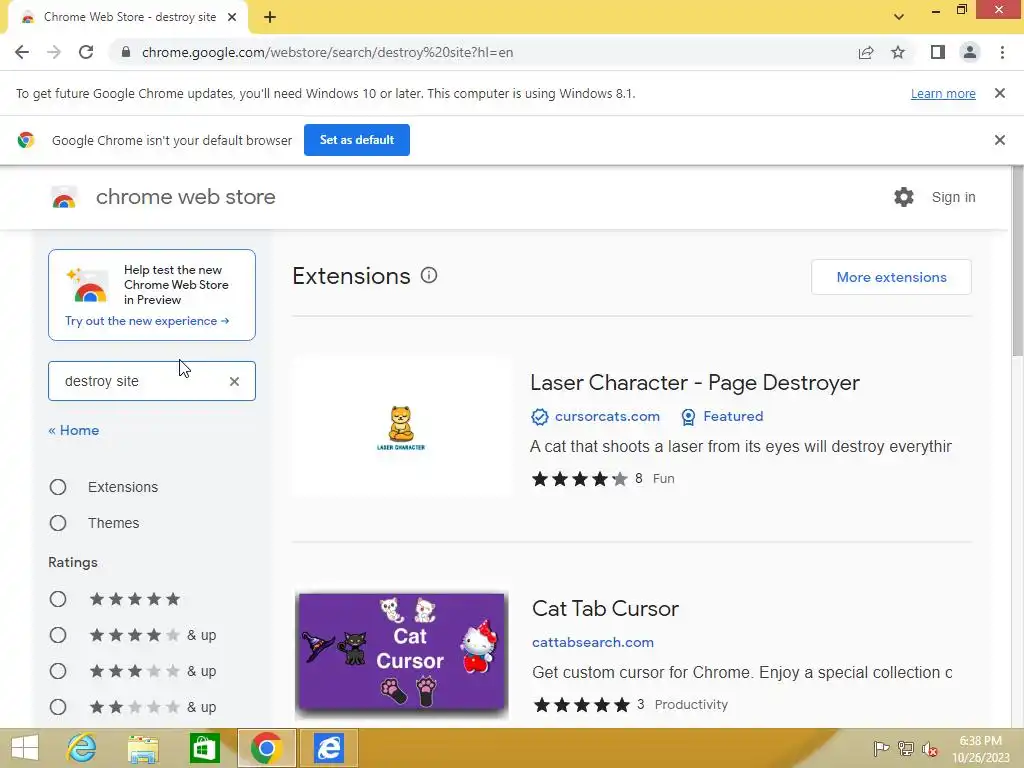Filter by three stars & up
The image size is (1024, 768).
click(x=58, y=671)
